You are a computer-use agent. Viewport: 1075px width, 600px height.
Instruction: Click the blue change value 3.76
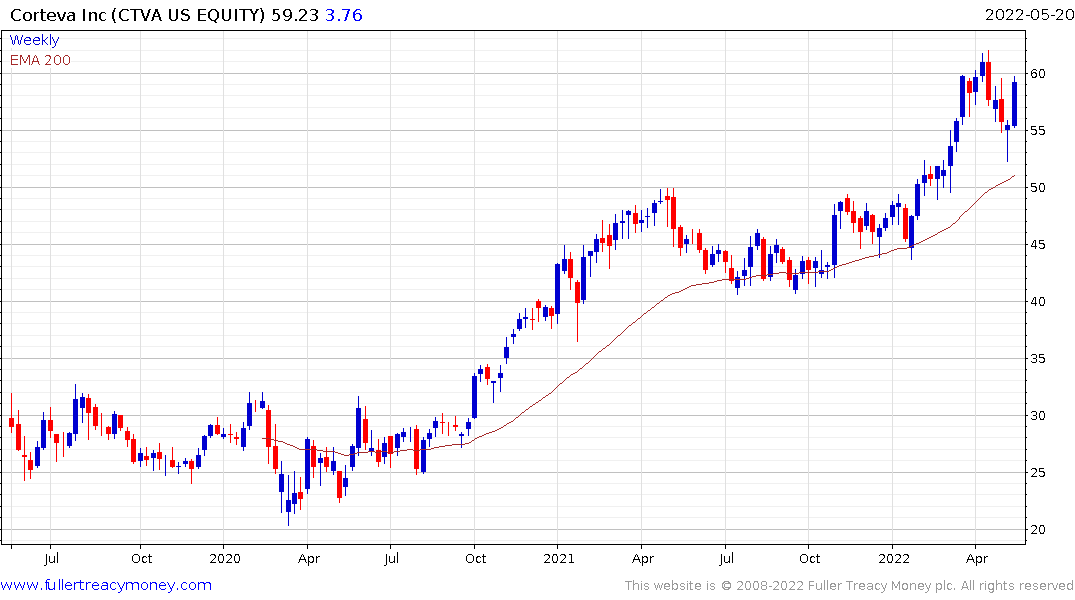[343, 14]
